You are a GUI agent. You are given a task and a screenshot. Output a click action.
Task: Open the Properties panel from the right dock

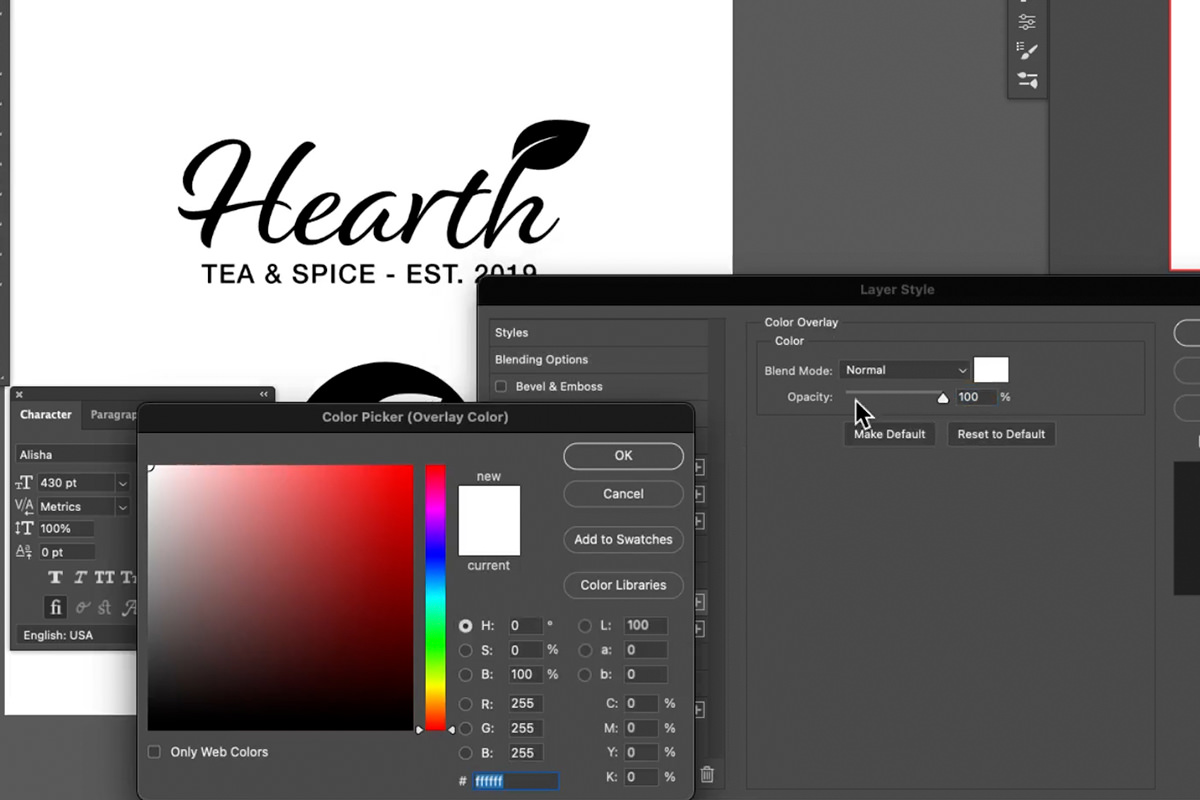click(x=1027, y=20)
